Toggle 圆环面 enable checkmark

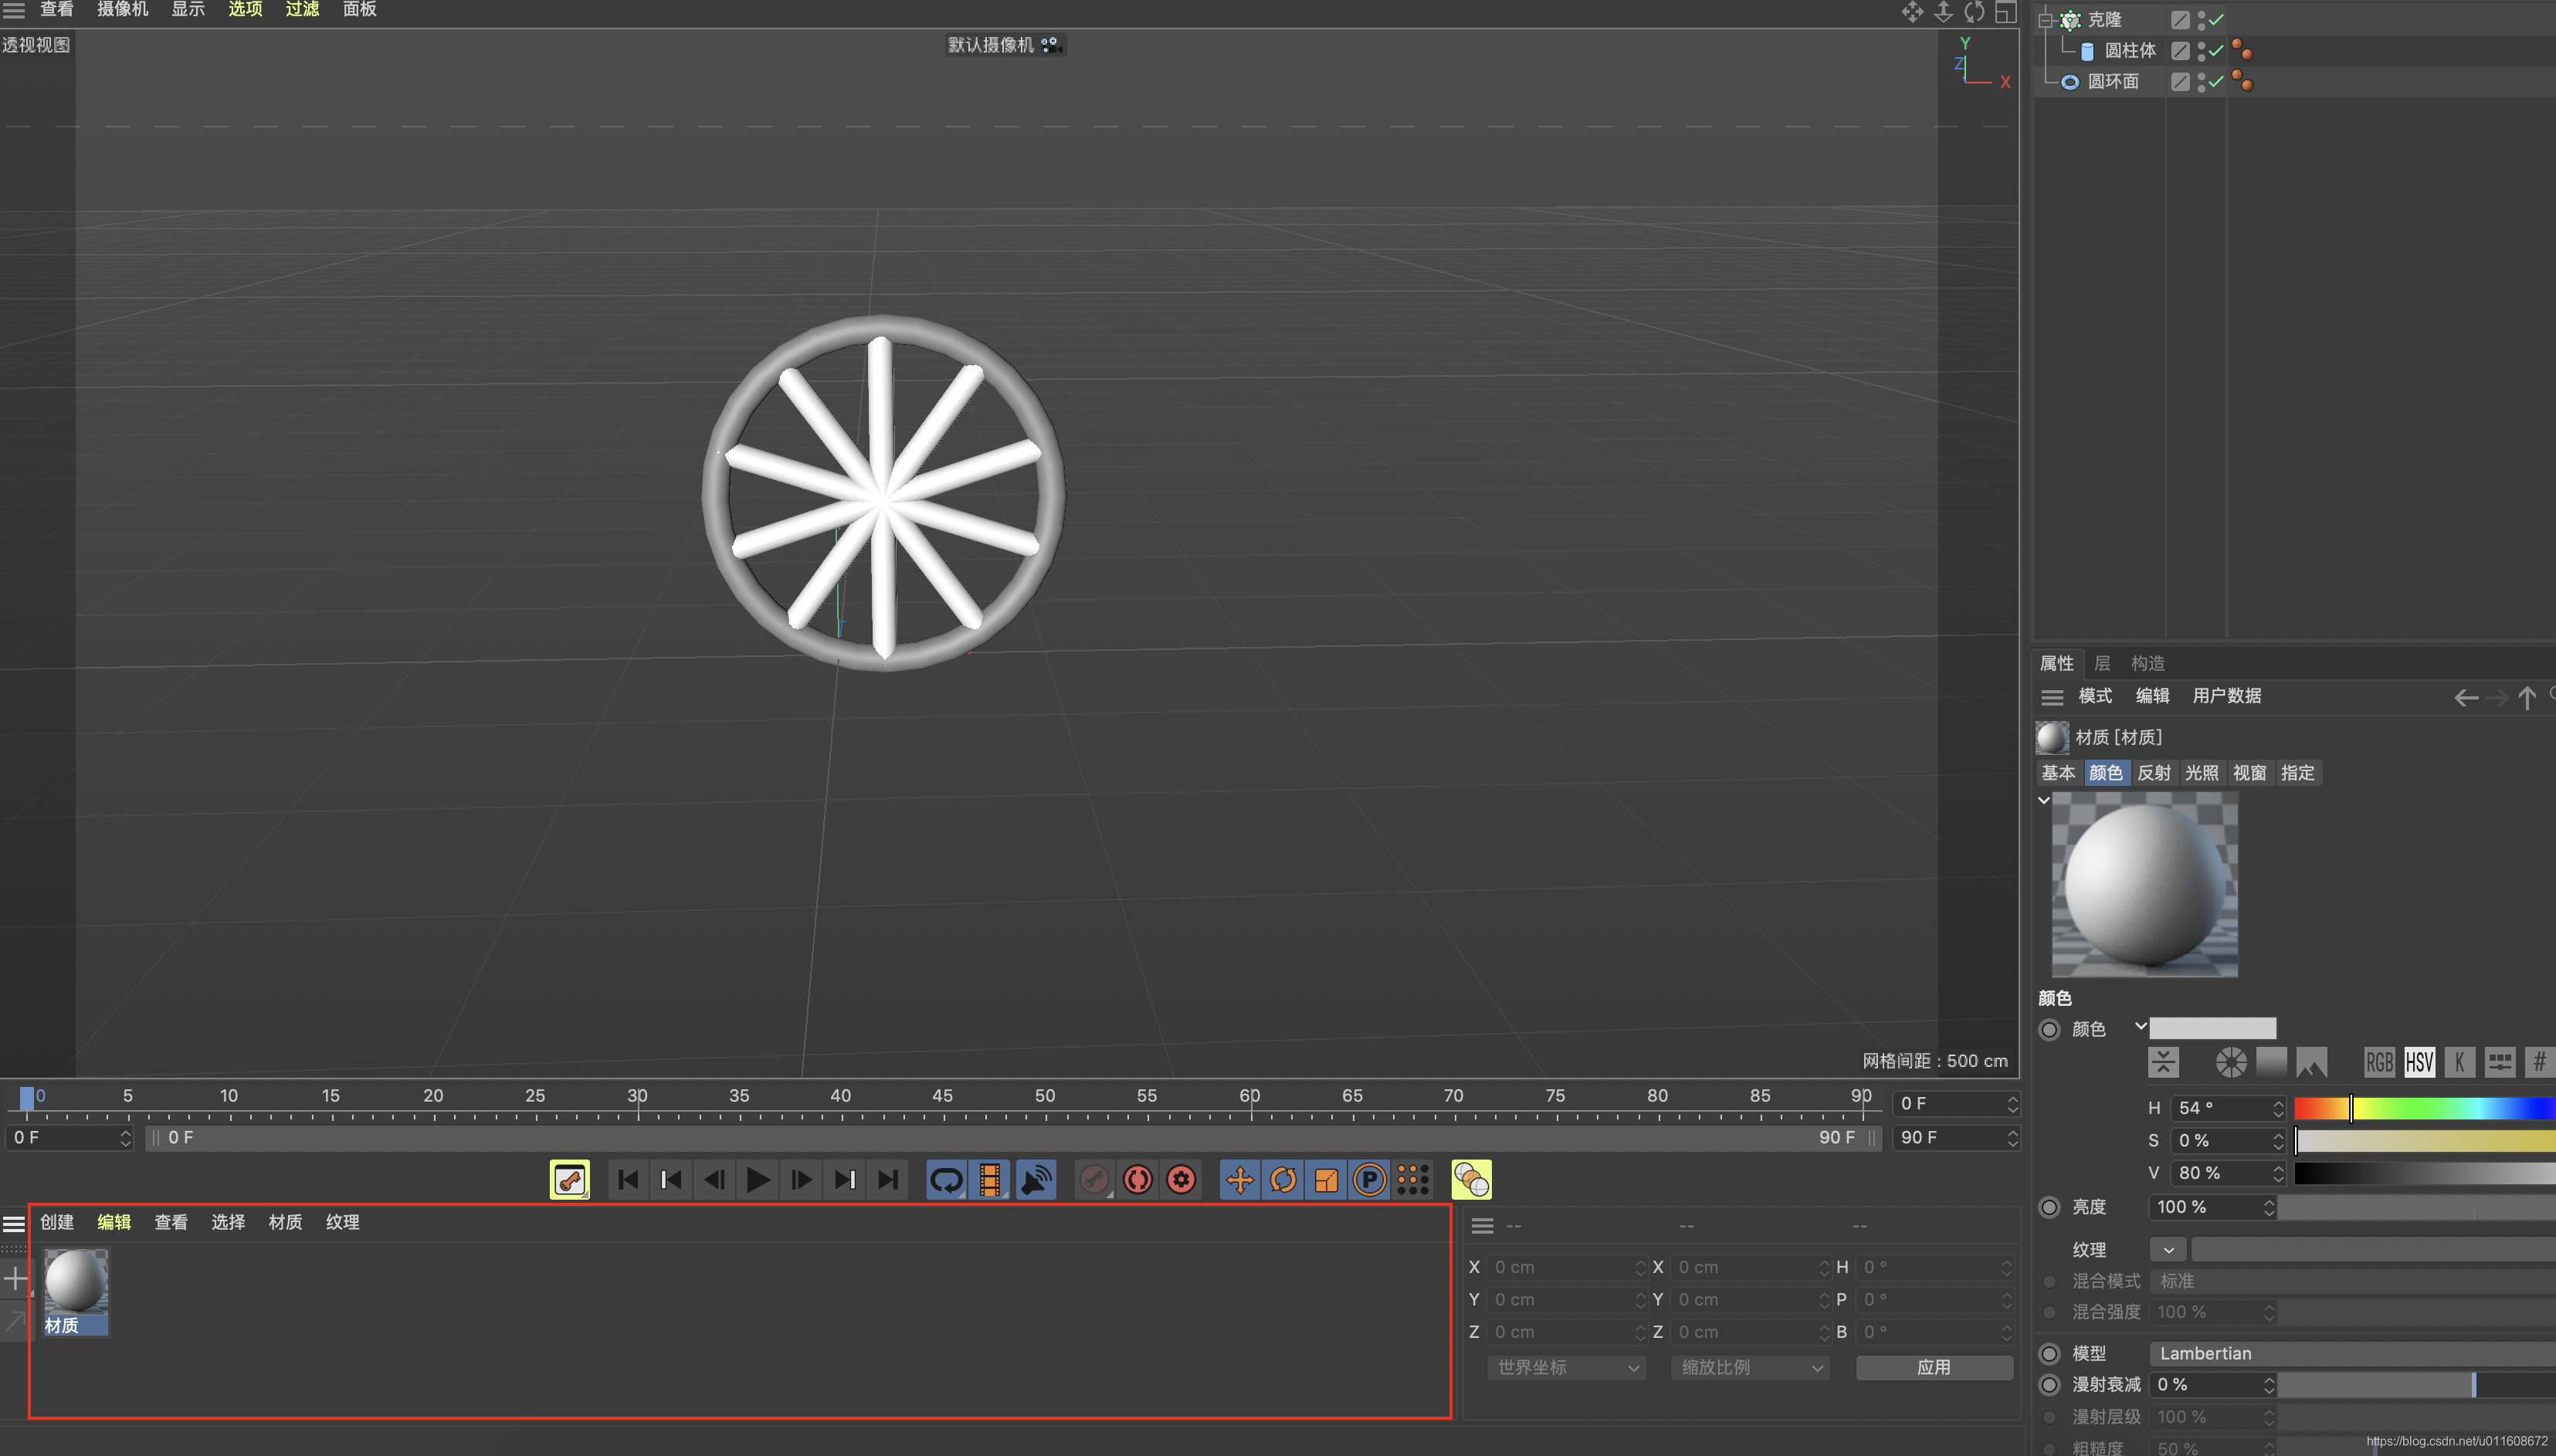(x=2217, y=82)
